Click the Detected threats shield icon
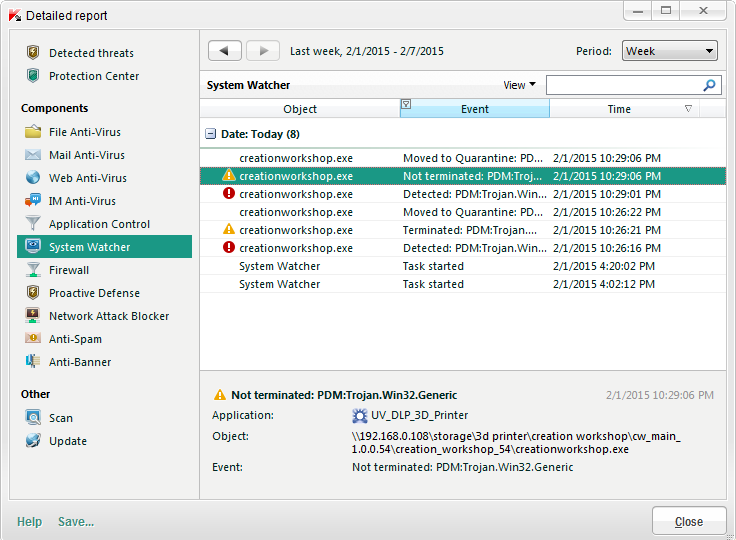Screen dimensions: 736x540 click(33, 53)
